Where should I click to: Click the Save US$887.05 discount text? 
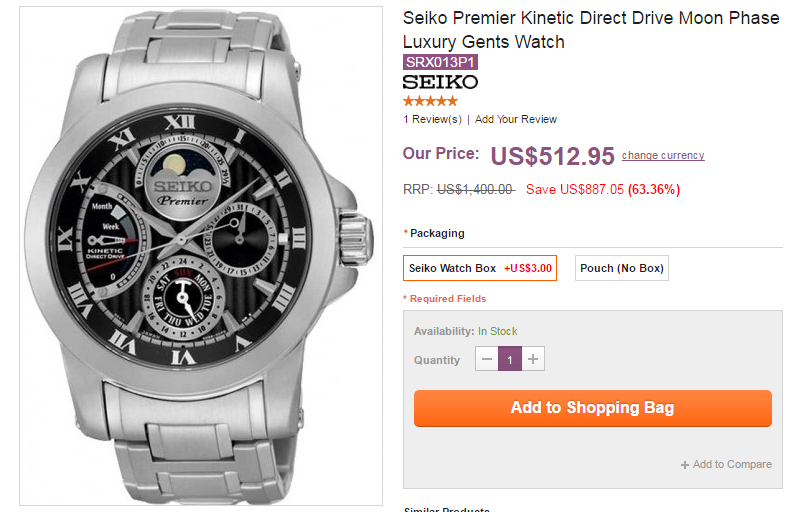point(574,189)
